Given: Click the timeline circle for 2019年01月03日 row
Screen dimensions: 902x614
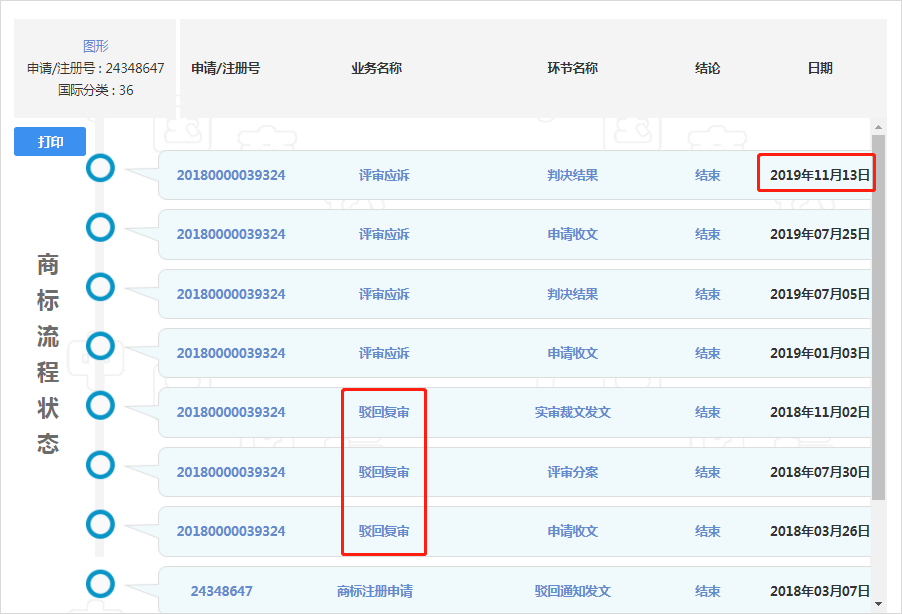Looking at the screenshot, I should coord(100,346).
